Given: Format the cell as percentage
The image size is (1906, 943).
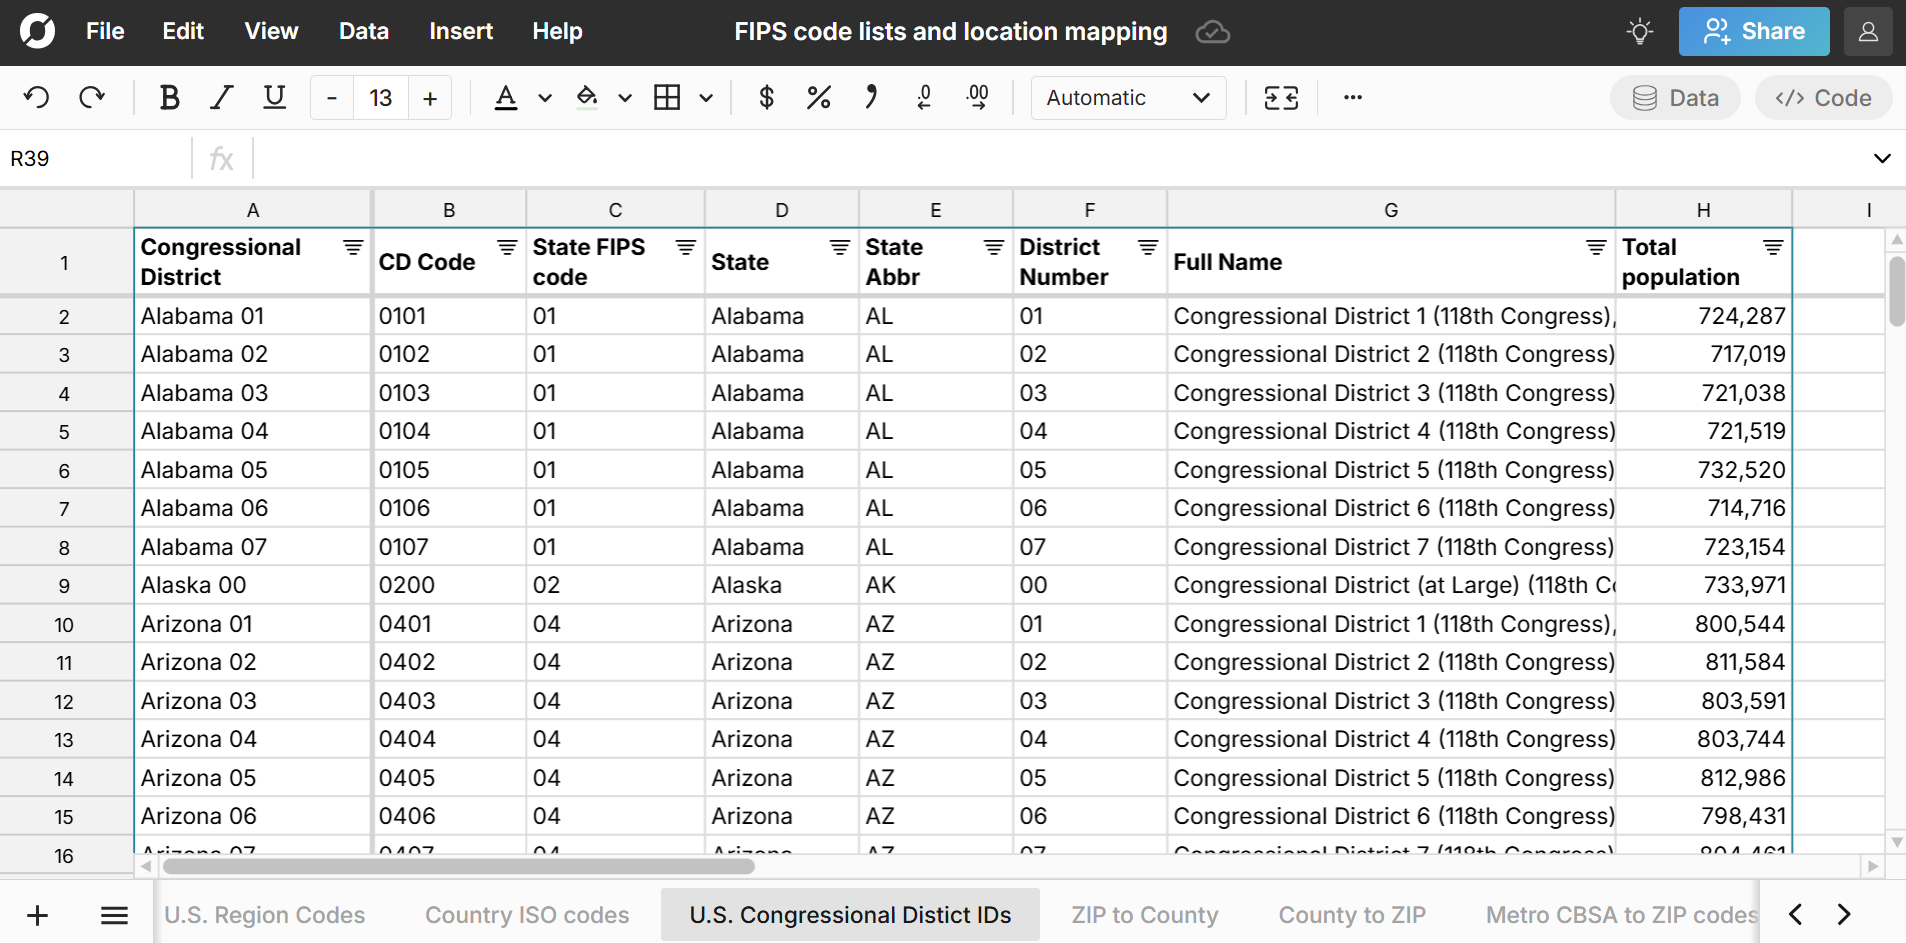Looking at the screenshot, I should [818, 98].
